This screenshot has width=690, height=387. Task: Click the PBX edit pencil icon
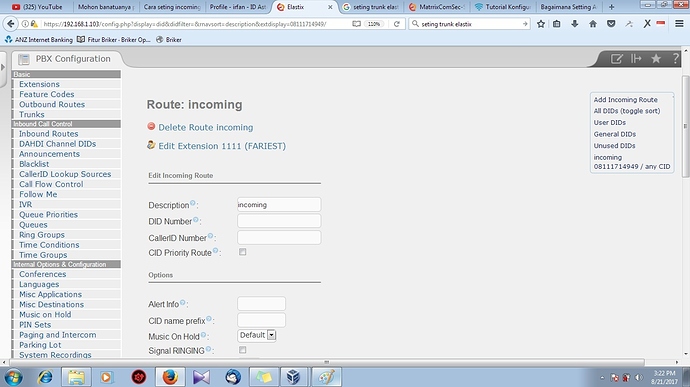tap(617, 59)
